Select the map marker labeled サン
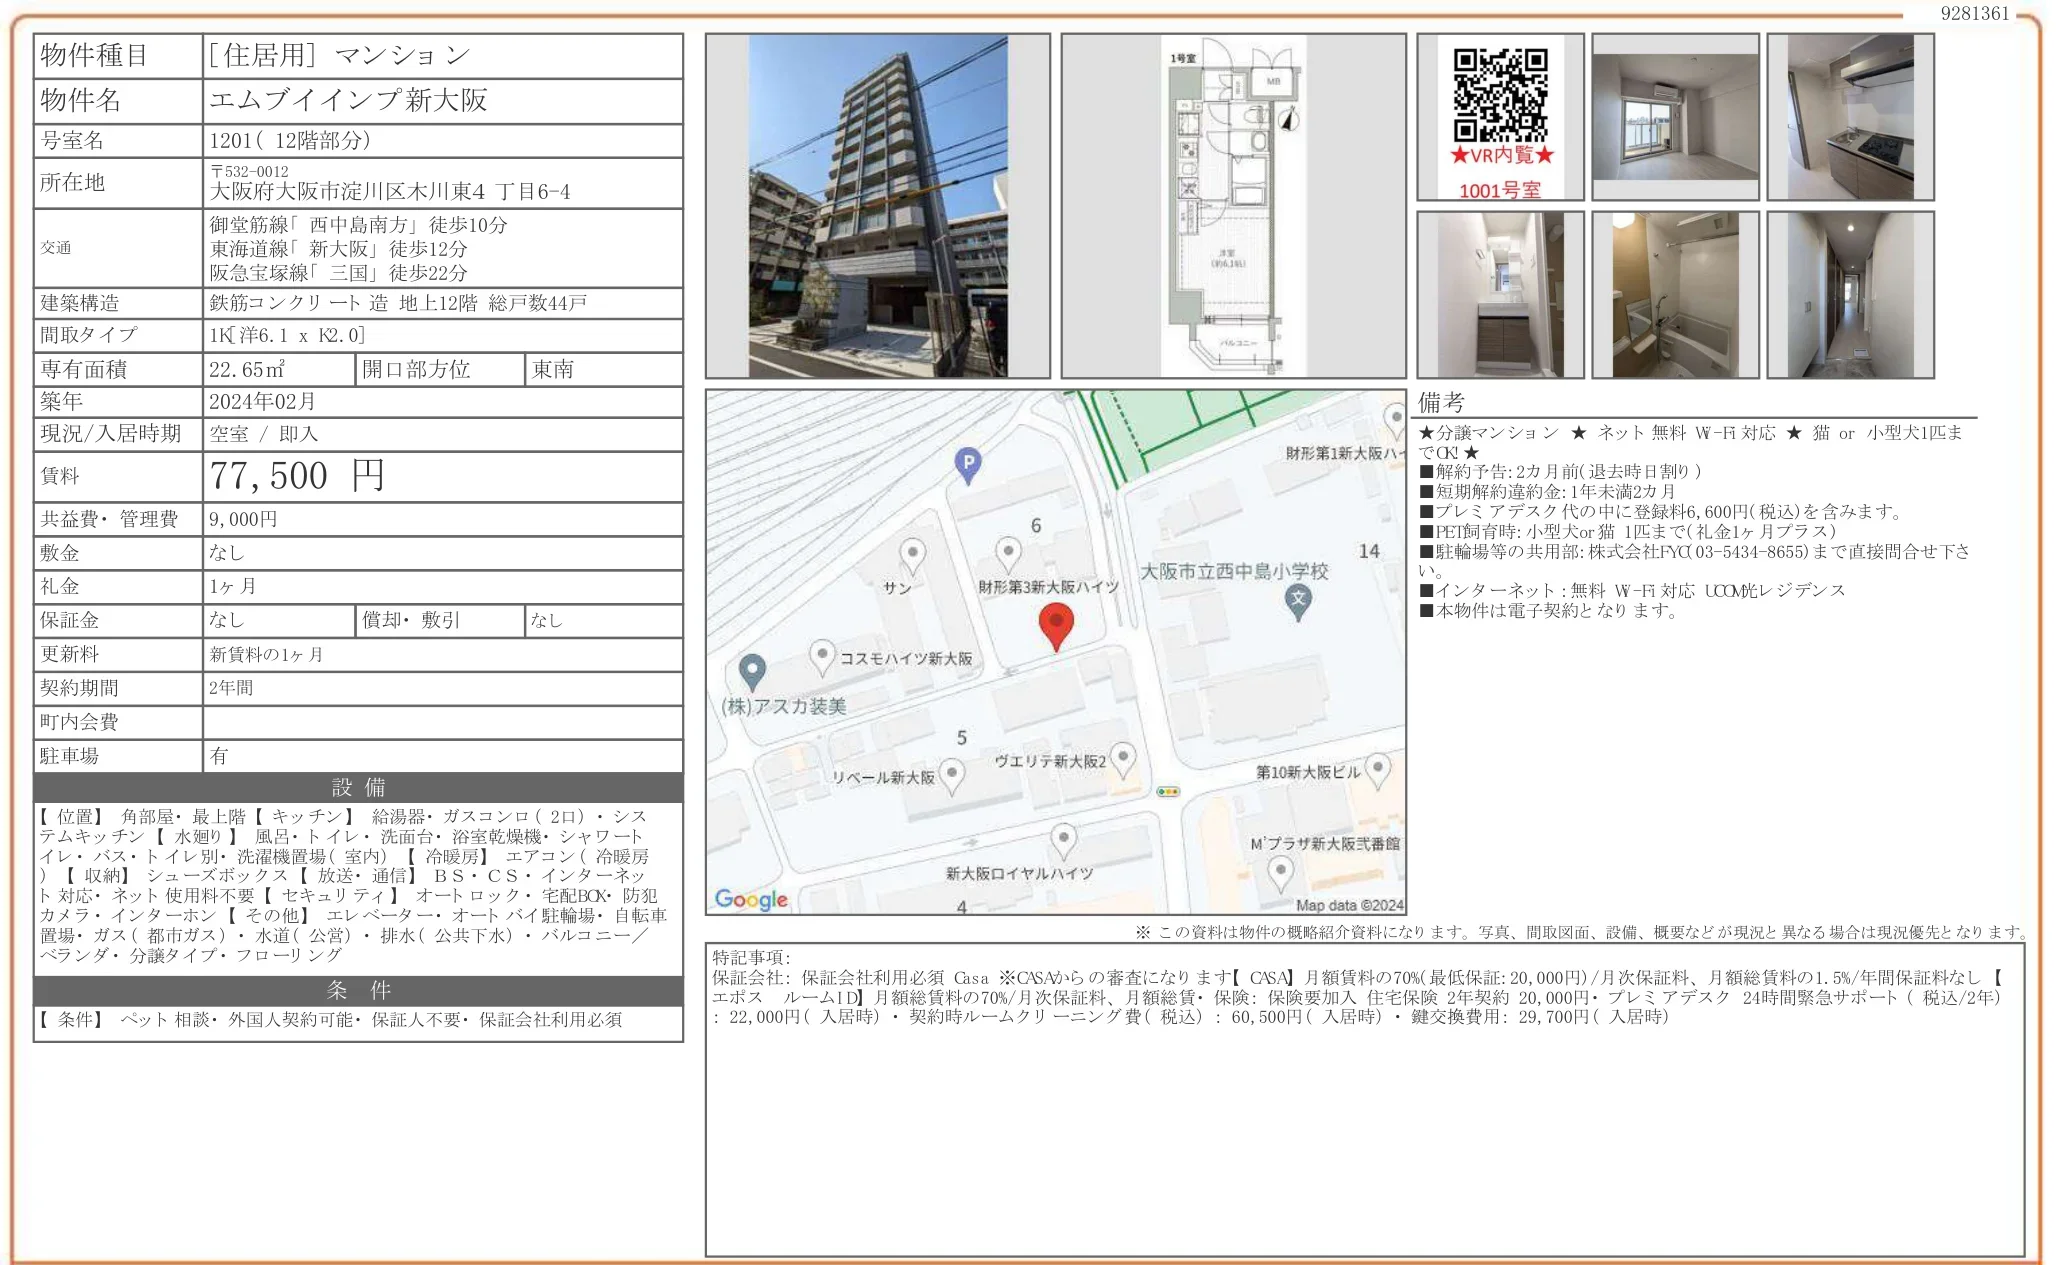 [x=912, y=552]
